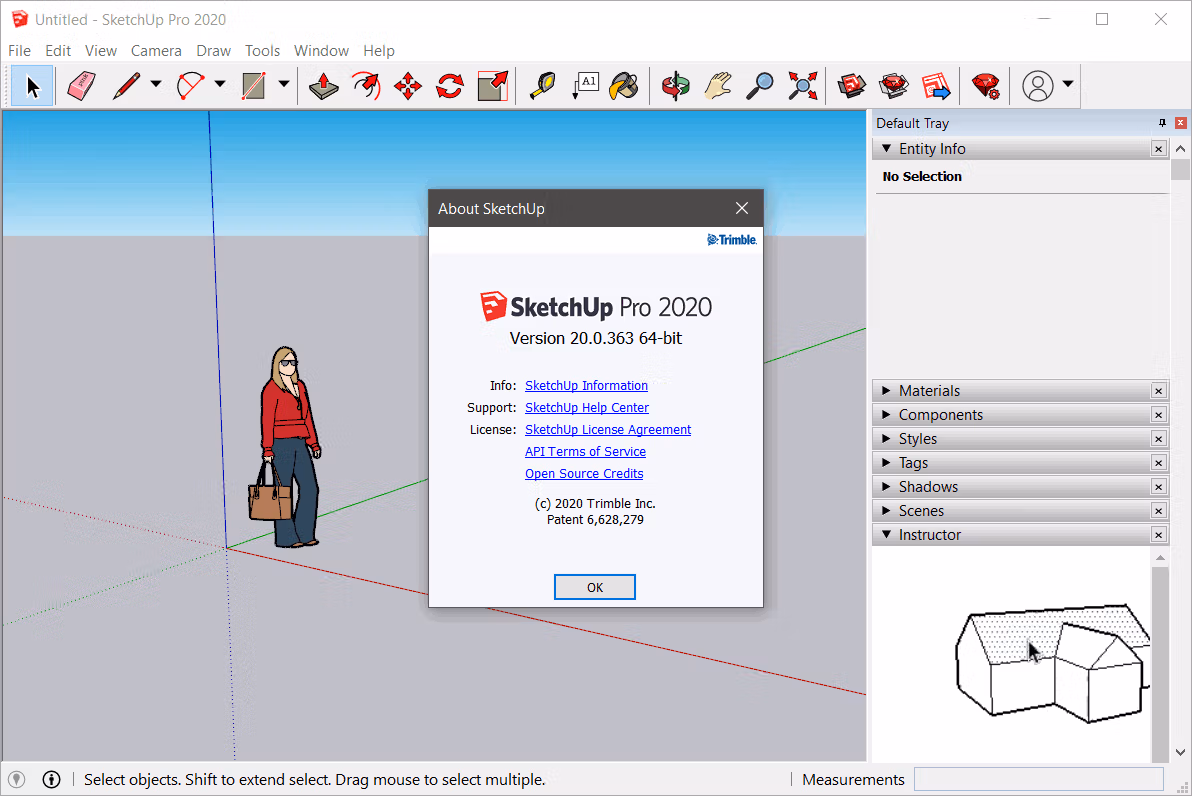Image resolution: width=1192 pixels, height=796 pixels.
Task: Click the woman figure in the viewport
Action: pyautogui.click(x=286, y=447)
